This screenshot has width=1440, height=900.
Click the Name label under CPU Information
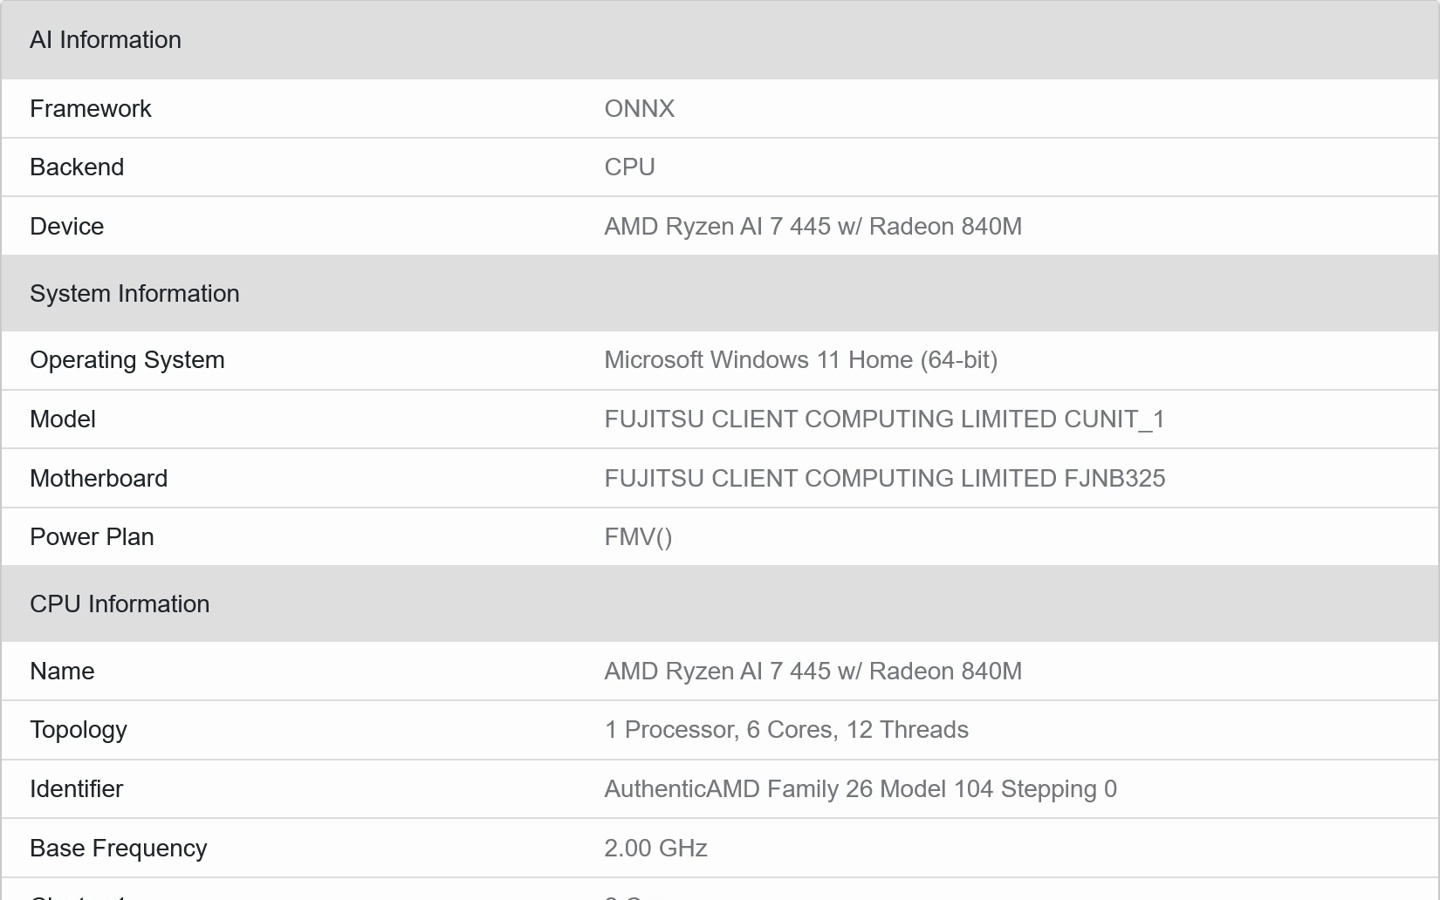(62, 671)
